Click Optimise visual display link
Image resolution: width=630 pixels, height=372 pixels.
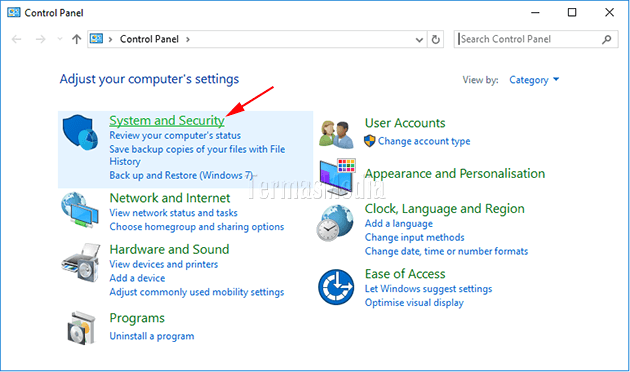tap(414, 303)
